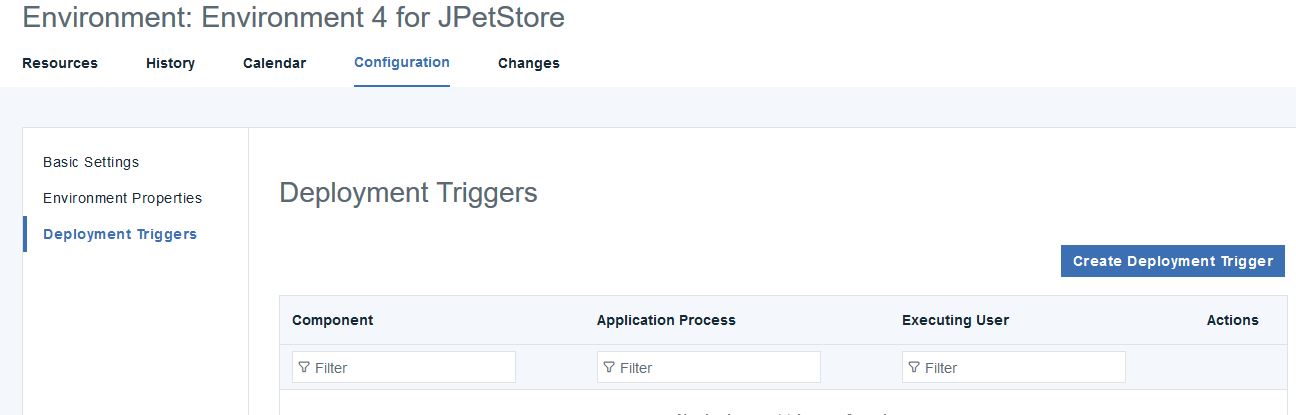Sort by the Component column header
Viewport: 1296px width, 415px height.
[333, 320]
